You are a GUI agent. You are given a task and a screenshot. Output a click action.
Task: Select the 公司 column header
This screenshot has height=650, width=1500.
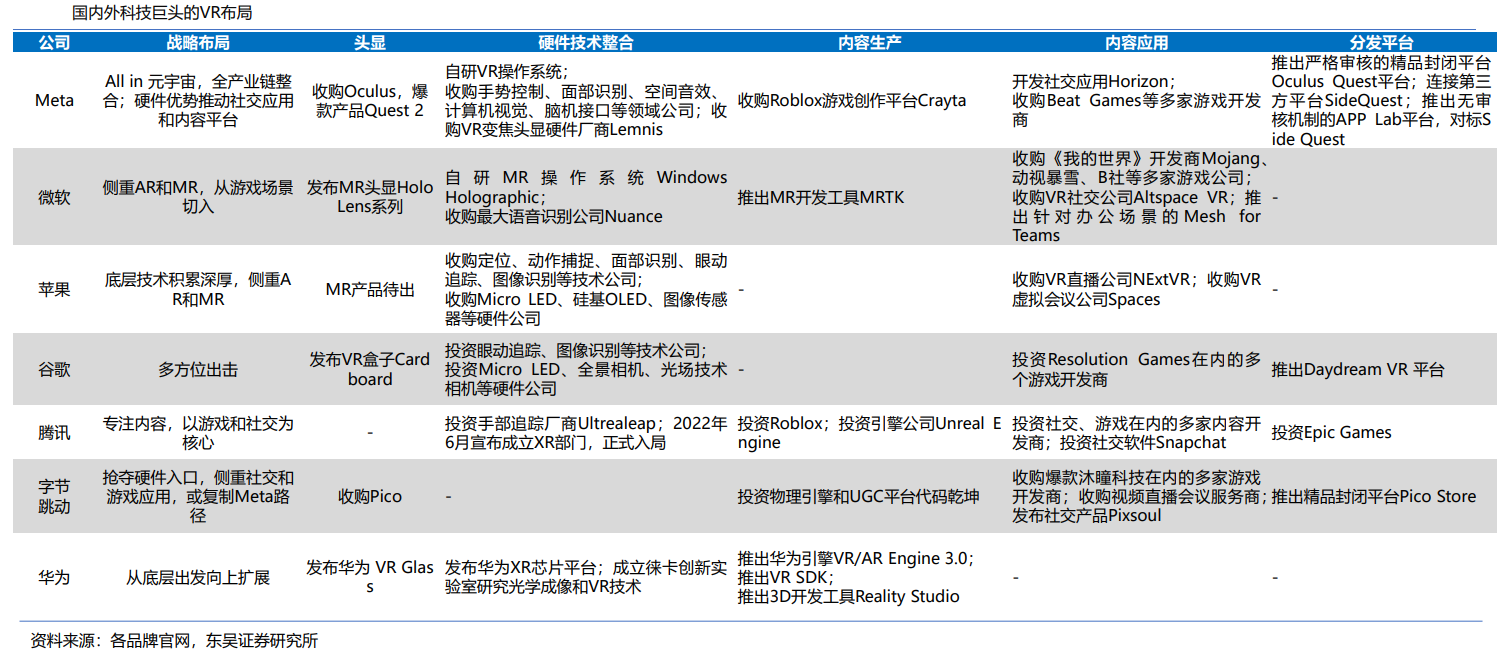pos(54,42)
